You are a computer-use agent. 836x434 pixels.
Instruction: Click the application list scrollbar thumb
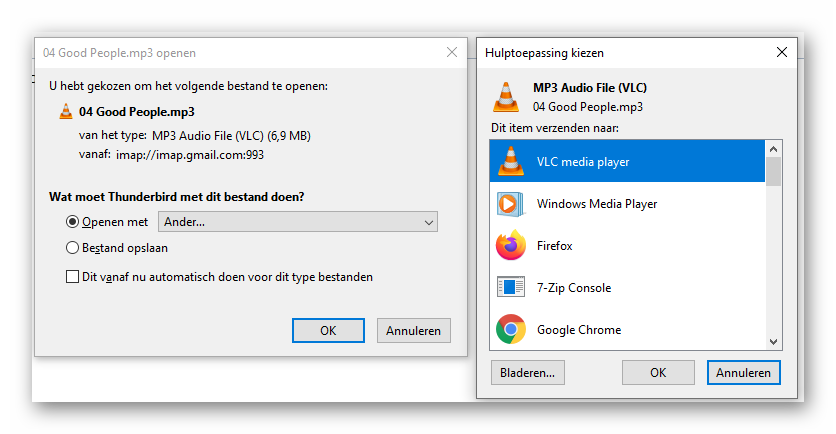click(773, 171)
